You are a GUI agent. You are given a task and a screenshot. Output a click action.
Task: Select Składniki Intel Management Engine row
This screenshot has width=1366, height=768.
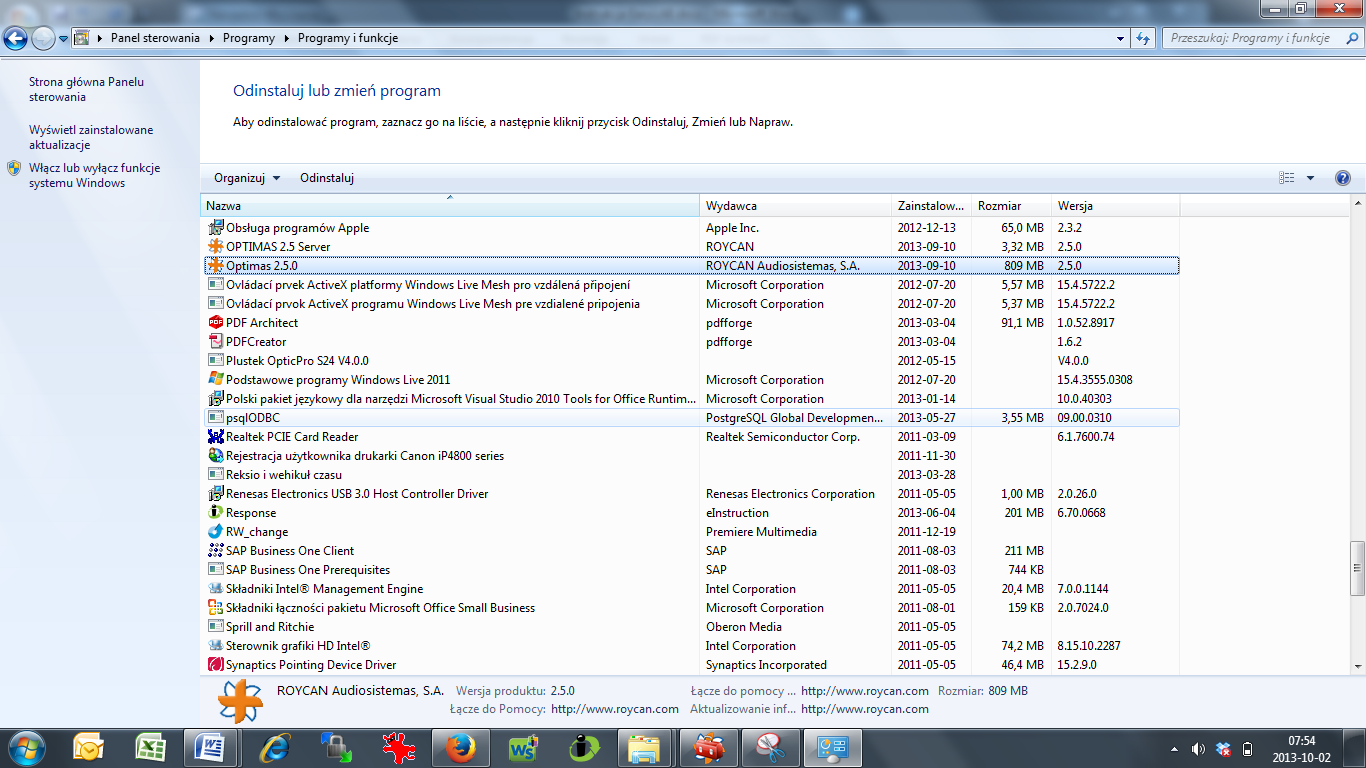click(x=691, y=589)
